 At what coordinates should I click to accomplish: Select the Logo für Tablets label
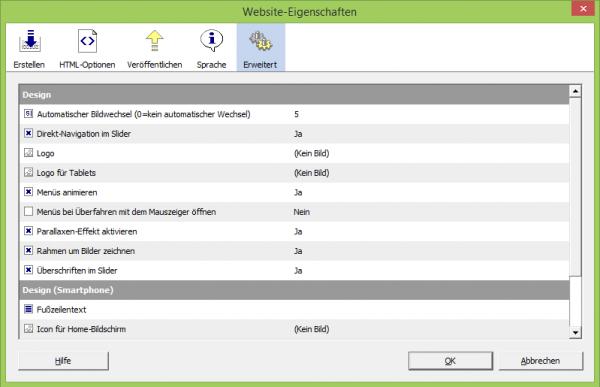(66, 173)
